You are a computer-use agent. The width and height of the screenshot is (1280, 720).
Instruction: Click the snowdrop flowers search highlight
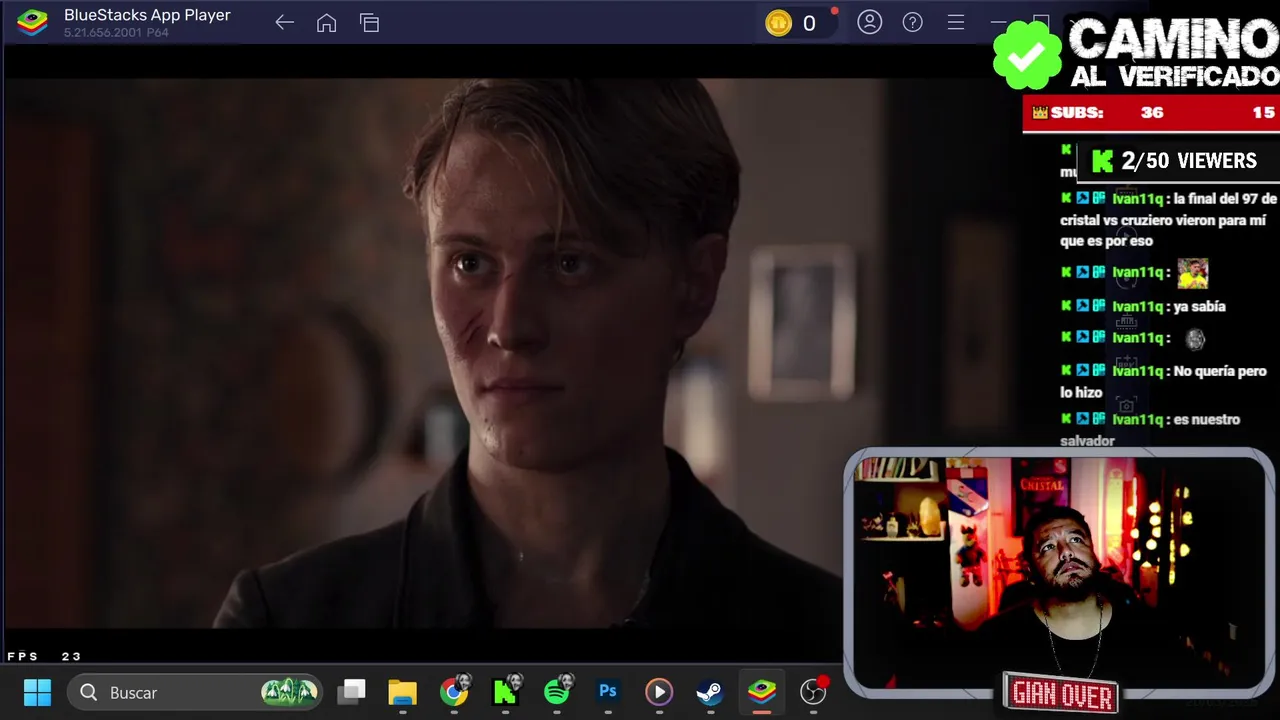[x=289, y=691]
